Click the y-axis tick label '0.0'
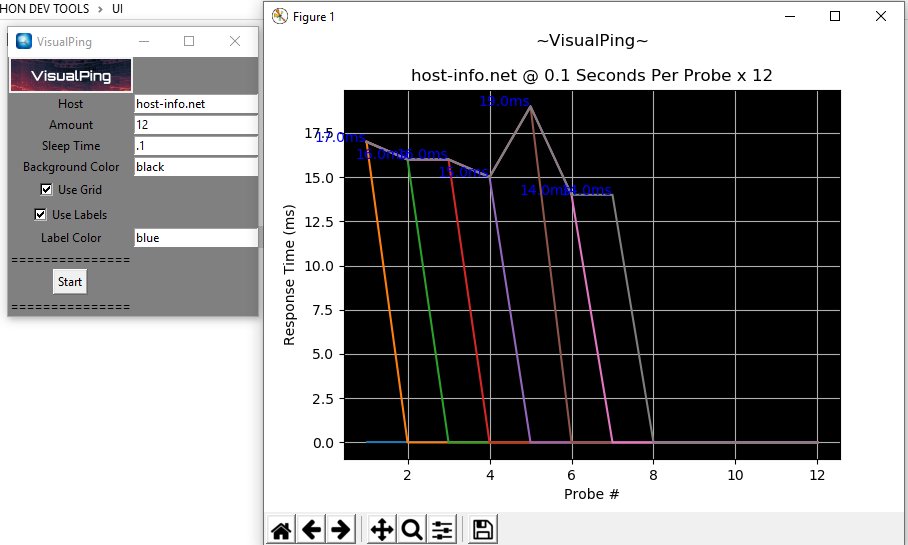This screenshot has width=908, height=545. pyautogui.click(x=324, y=443)
